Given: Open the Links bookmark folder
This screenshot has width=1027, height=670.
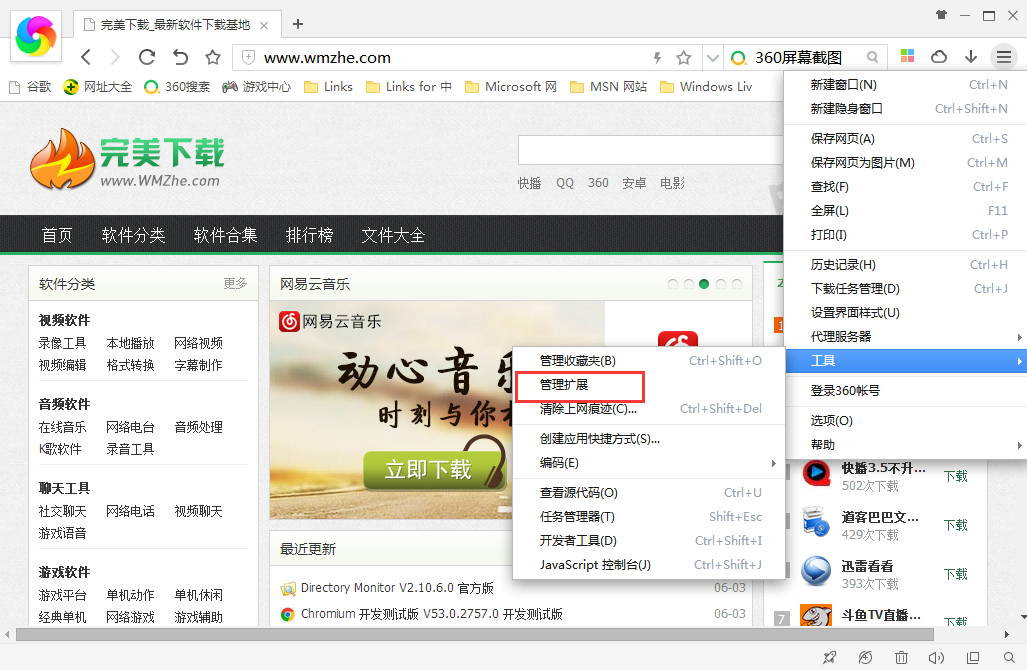Looking at the screenshot, I should (x=328, y=86).
